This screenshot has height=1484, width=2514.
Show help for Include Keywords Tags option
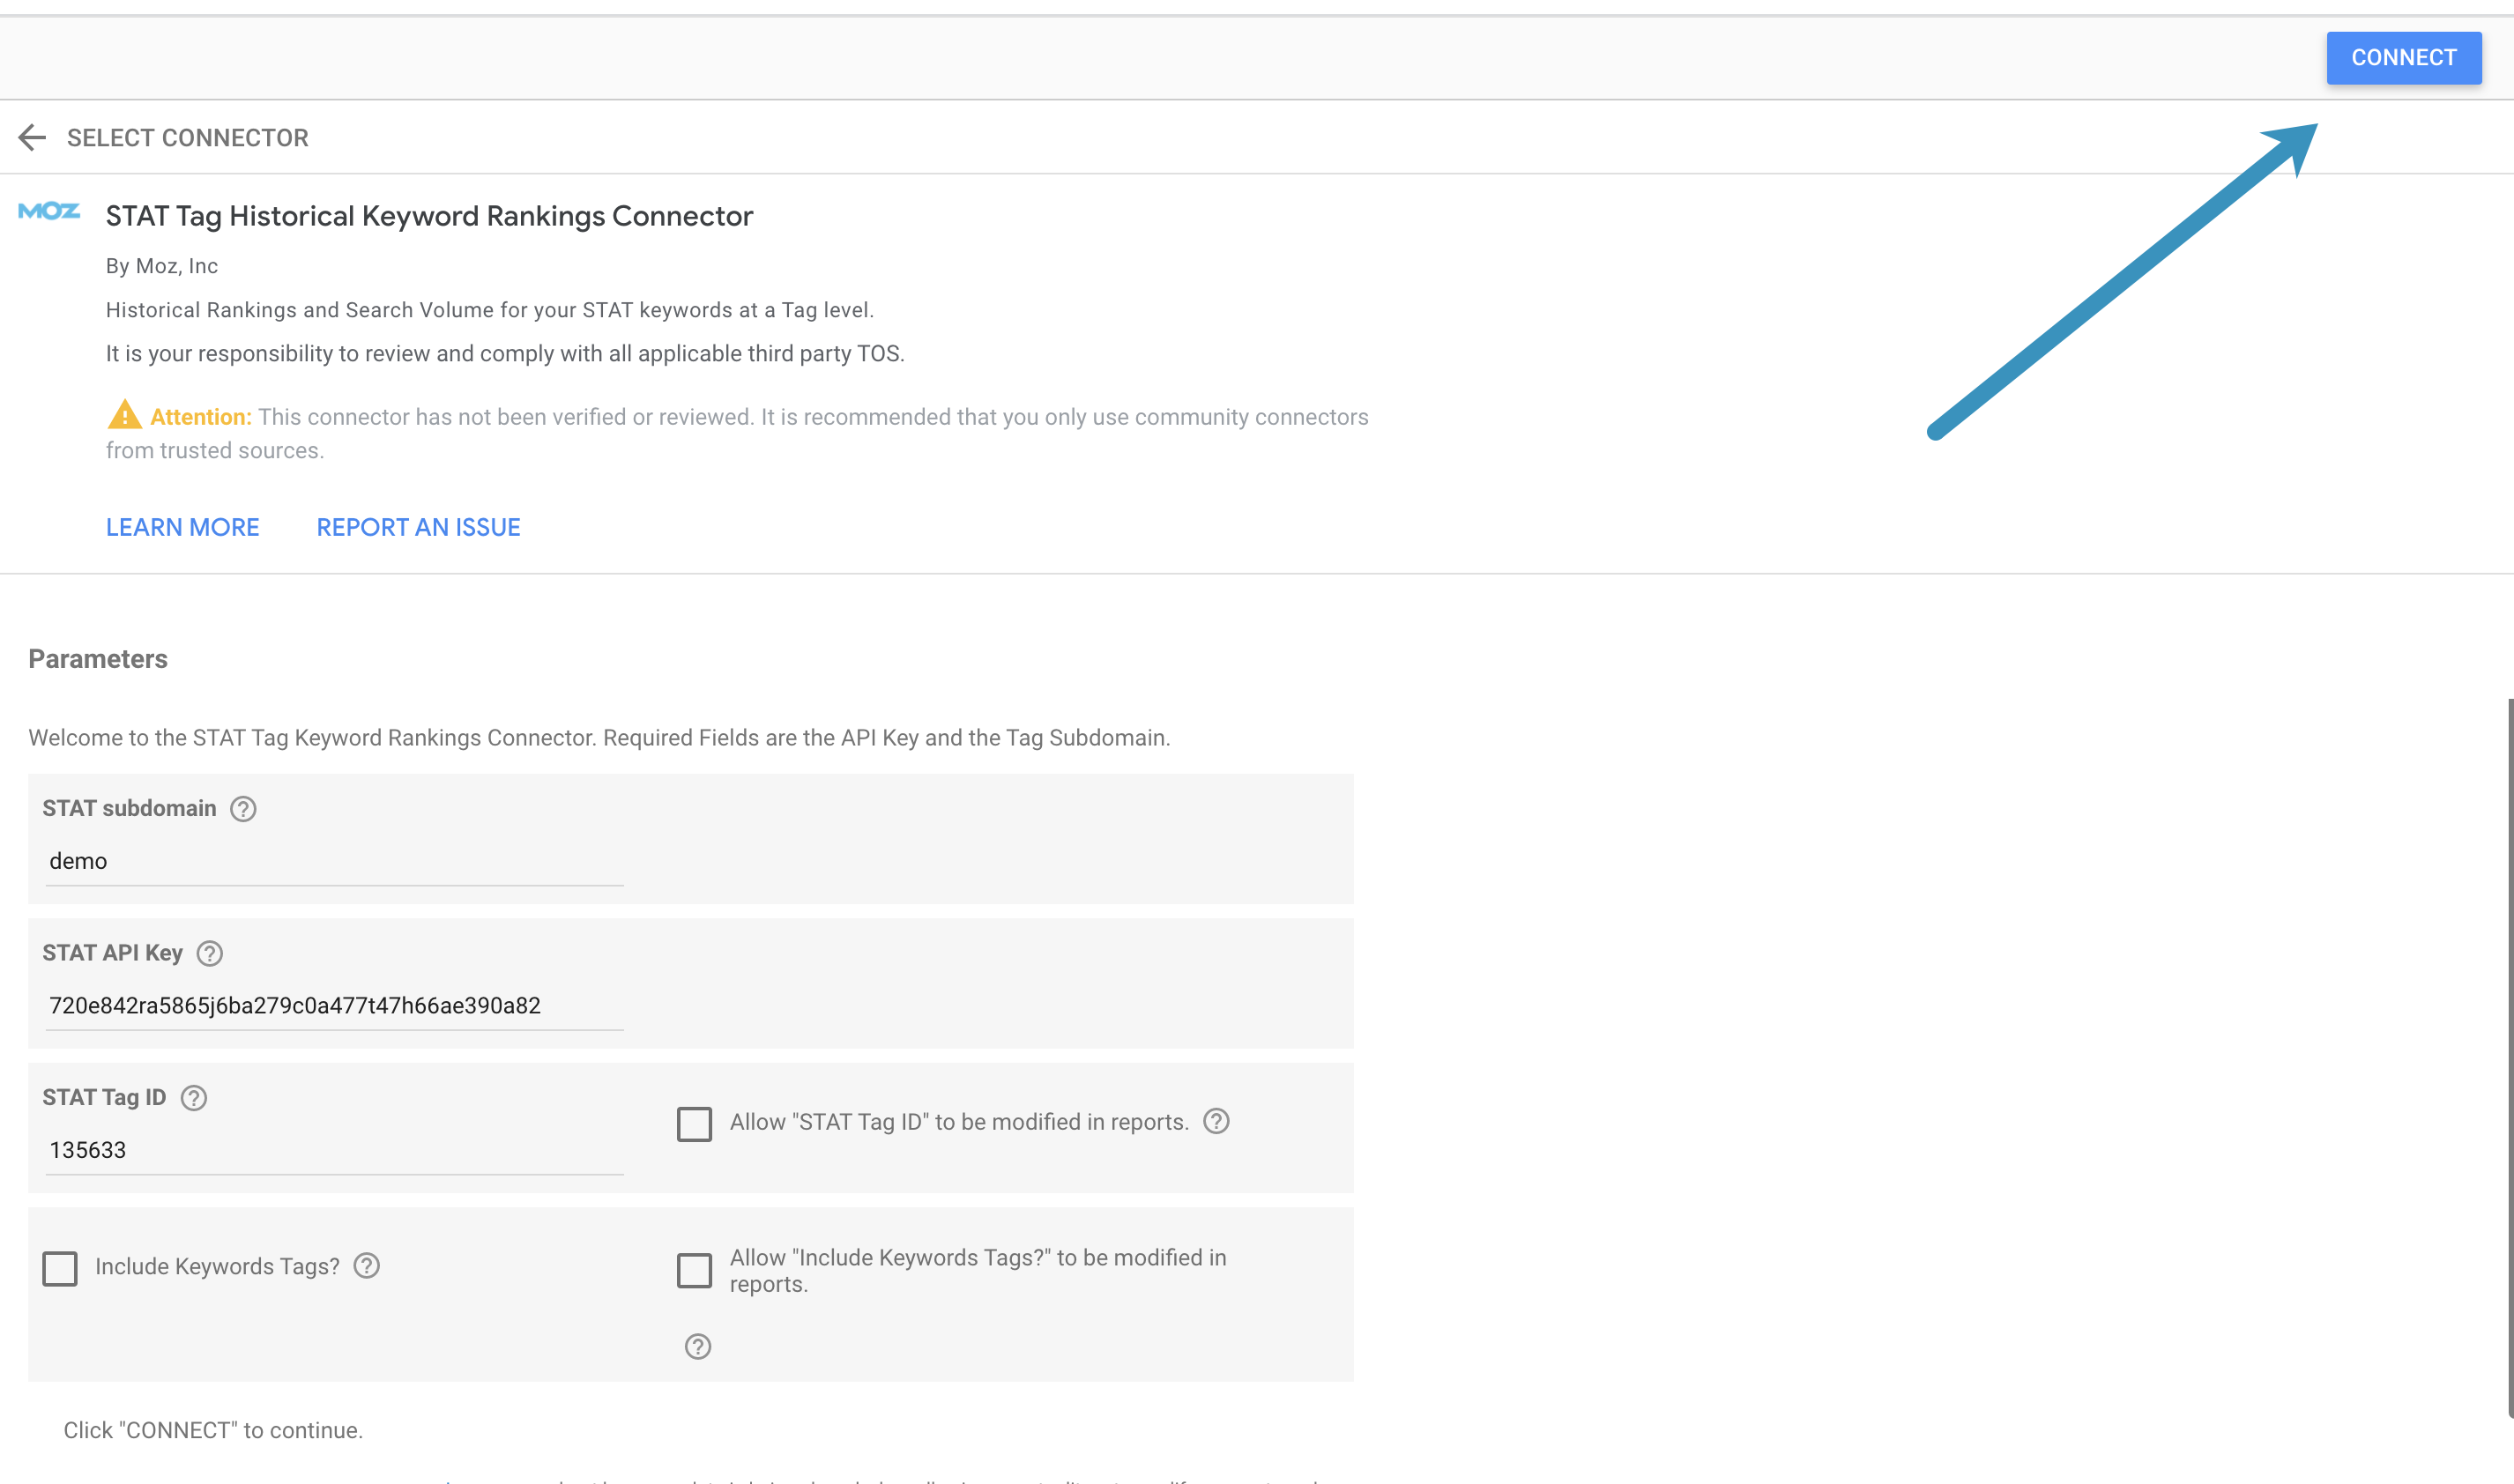tap(367, 1266)
